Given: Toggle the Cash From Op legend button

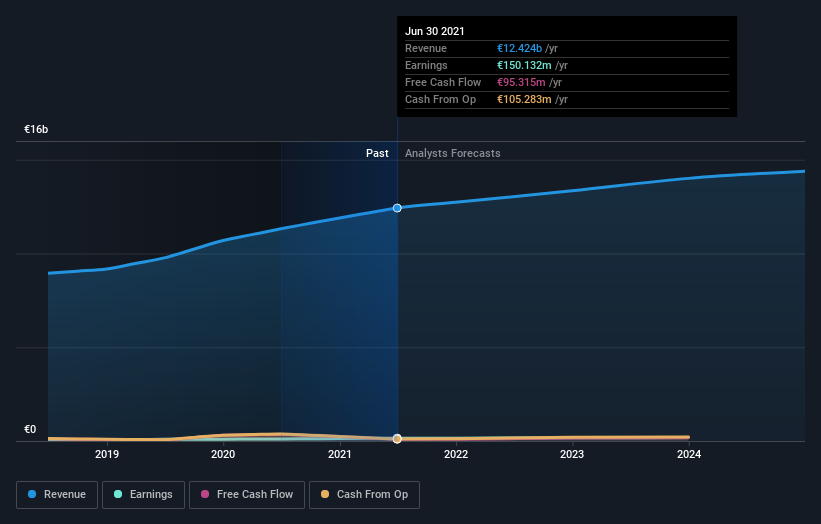Looking at the screenshot, I should [x=364, y=495].
